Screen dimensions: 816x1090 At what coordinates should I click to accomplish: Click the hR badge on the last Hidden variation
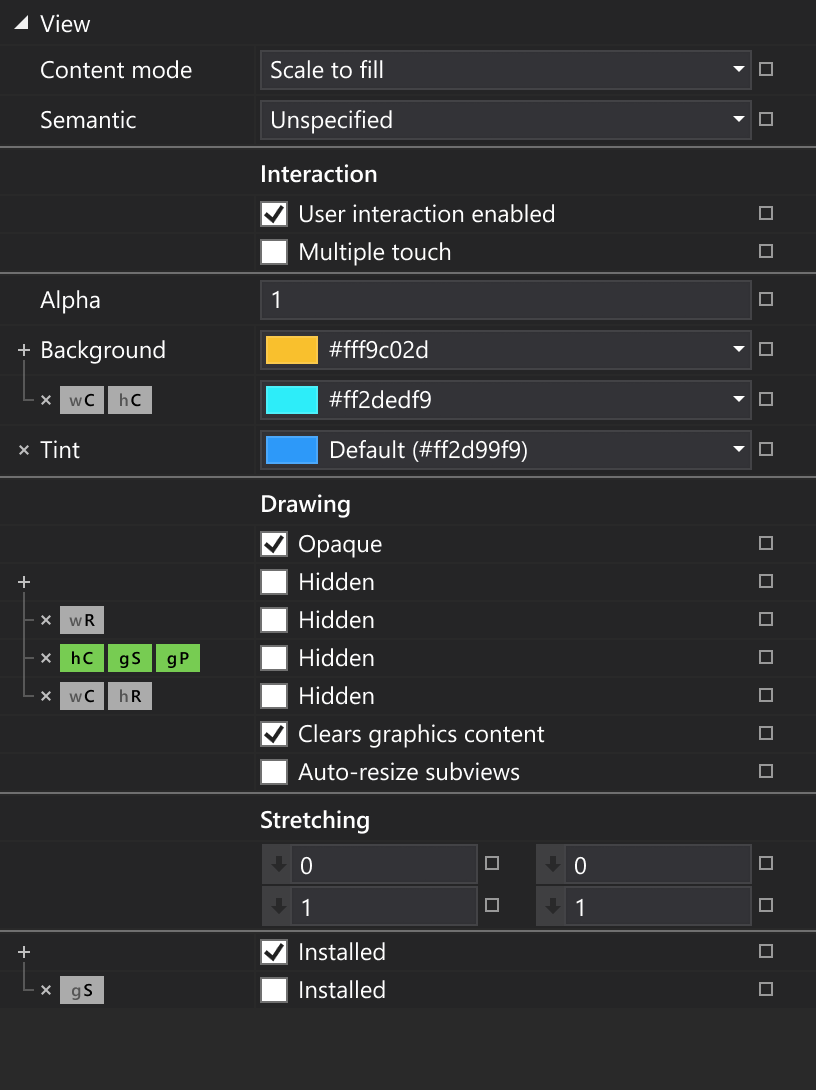tap(129, 695)
